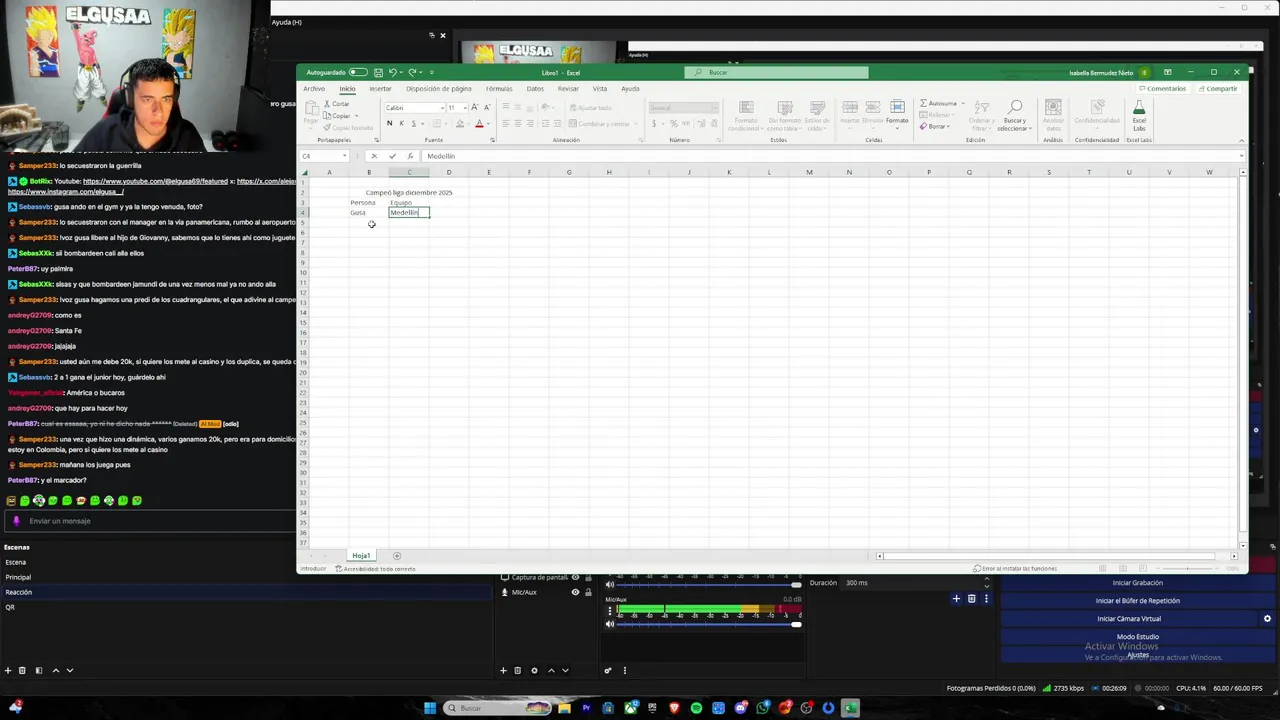
Task: Click the insert function fx icon
Action: tap(410, 156)
